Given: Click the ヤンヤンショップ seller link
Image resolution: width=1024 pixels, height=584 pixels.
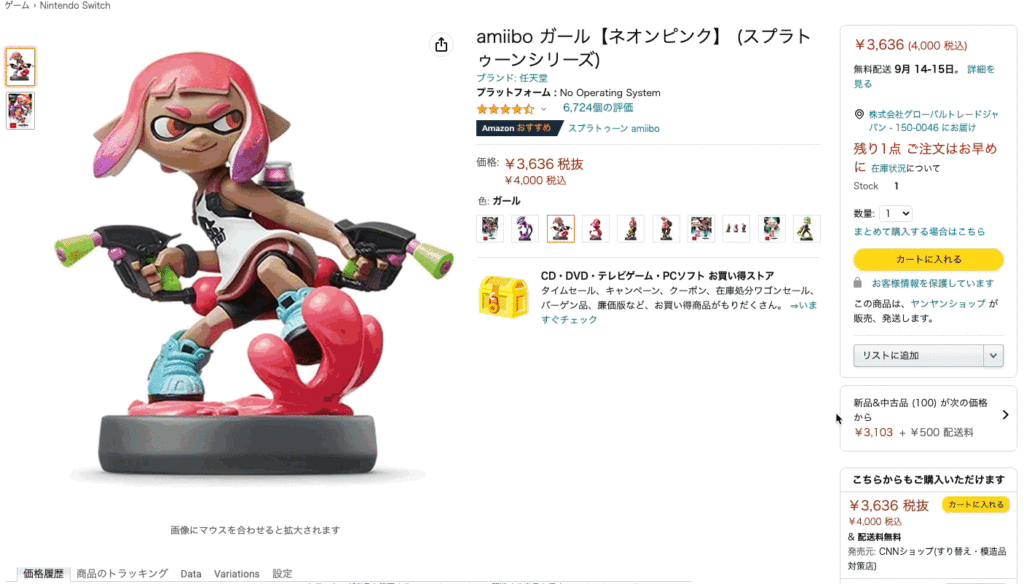Looking at the screenshot, I should 948,304.
